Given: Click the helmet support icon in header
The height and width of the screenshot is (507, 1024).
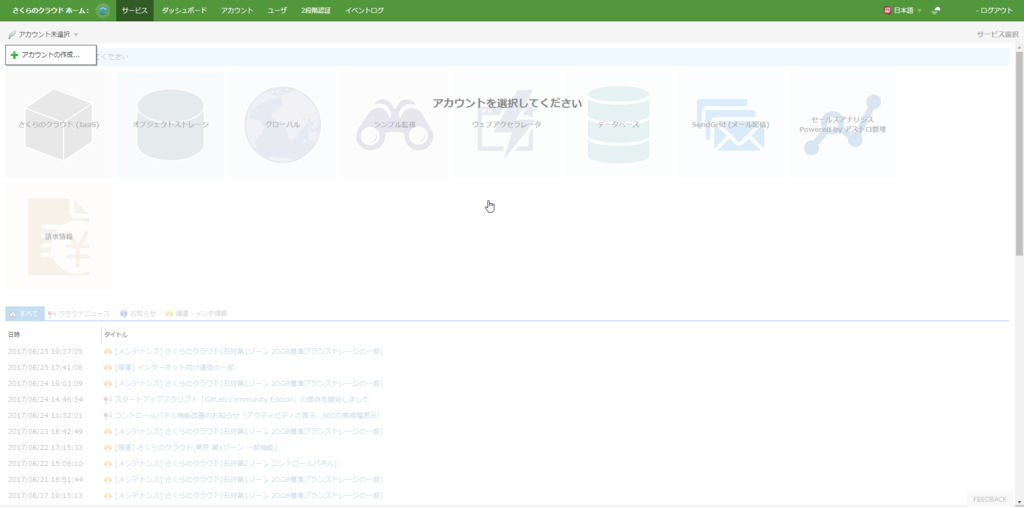Looking at the screenshot, I should [x=936, y=10].
